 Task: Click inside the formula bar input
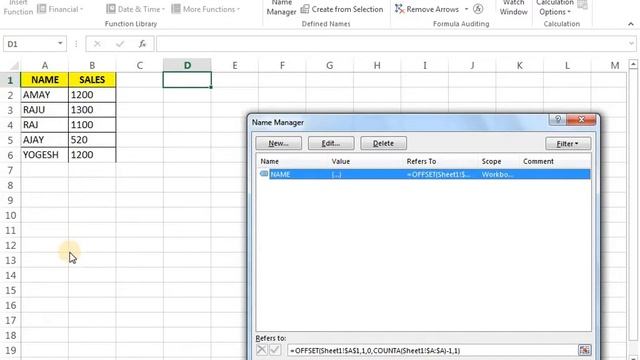[392, 44]
